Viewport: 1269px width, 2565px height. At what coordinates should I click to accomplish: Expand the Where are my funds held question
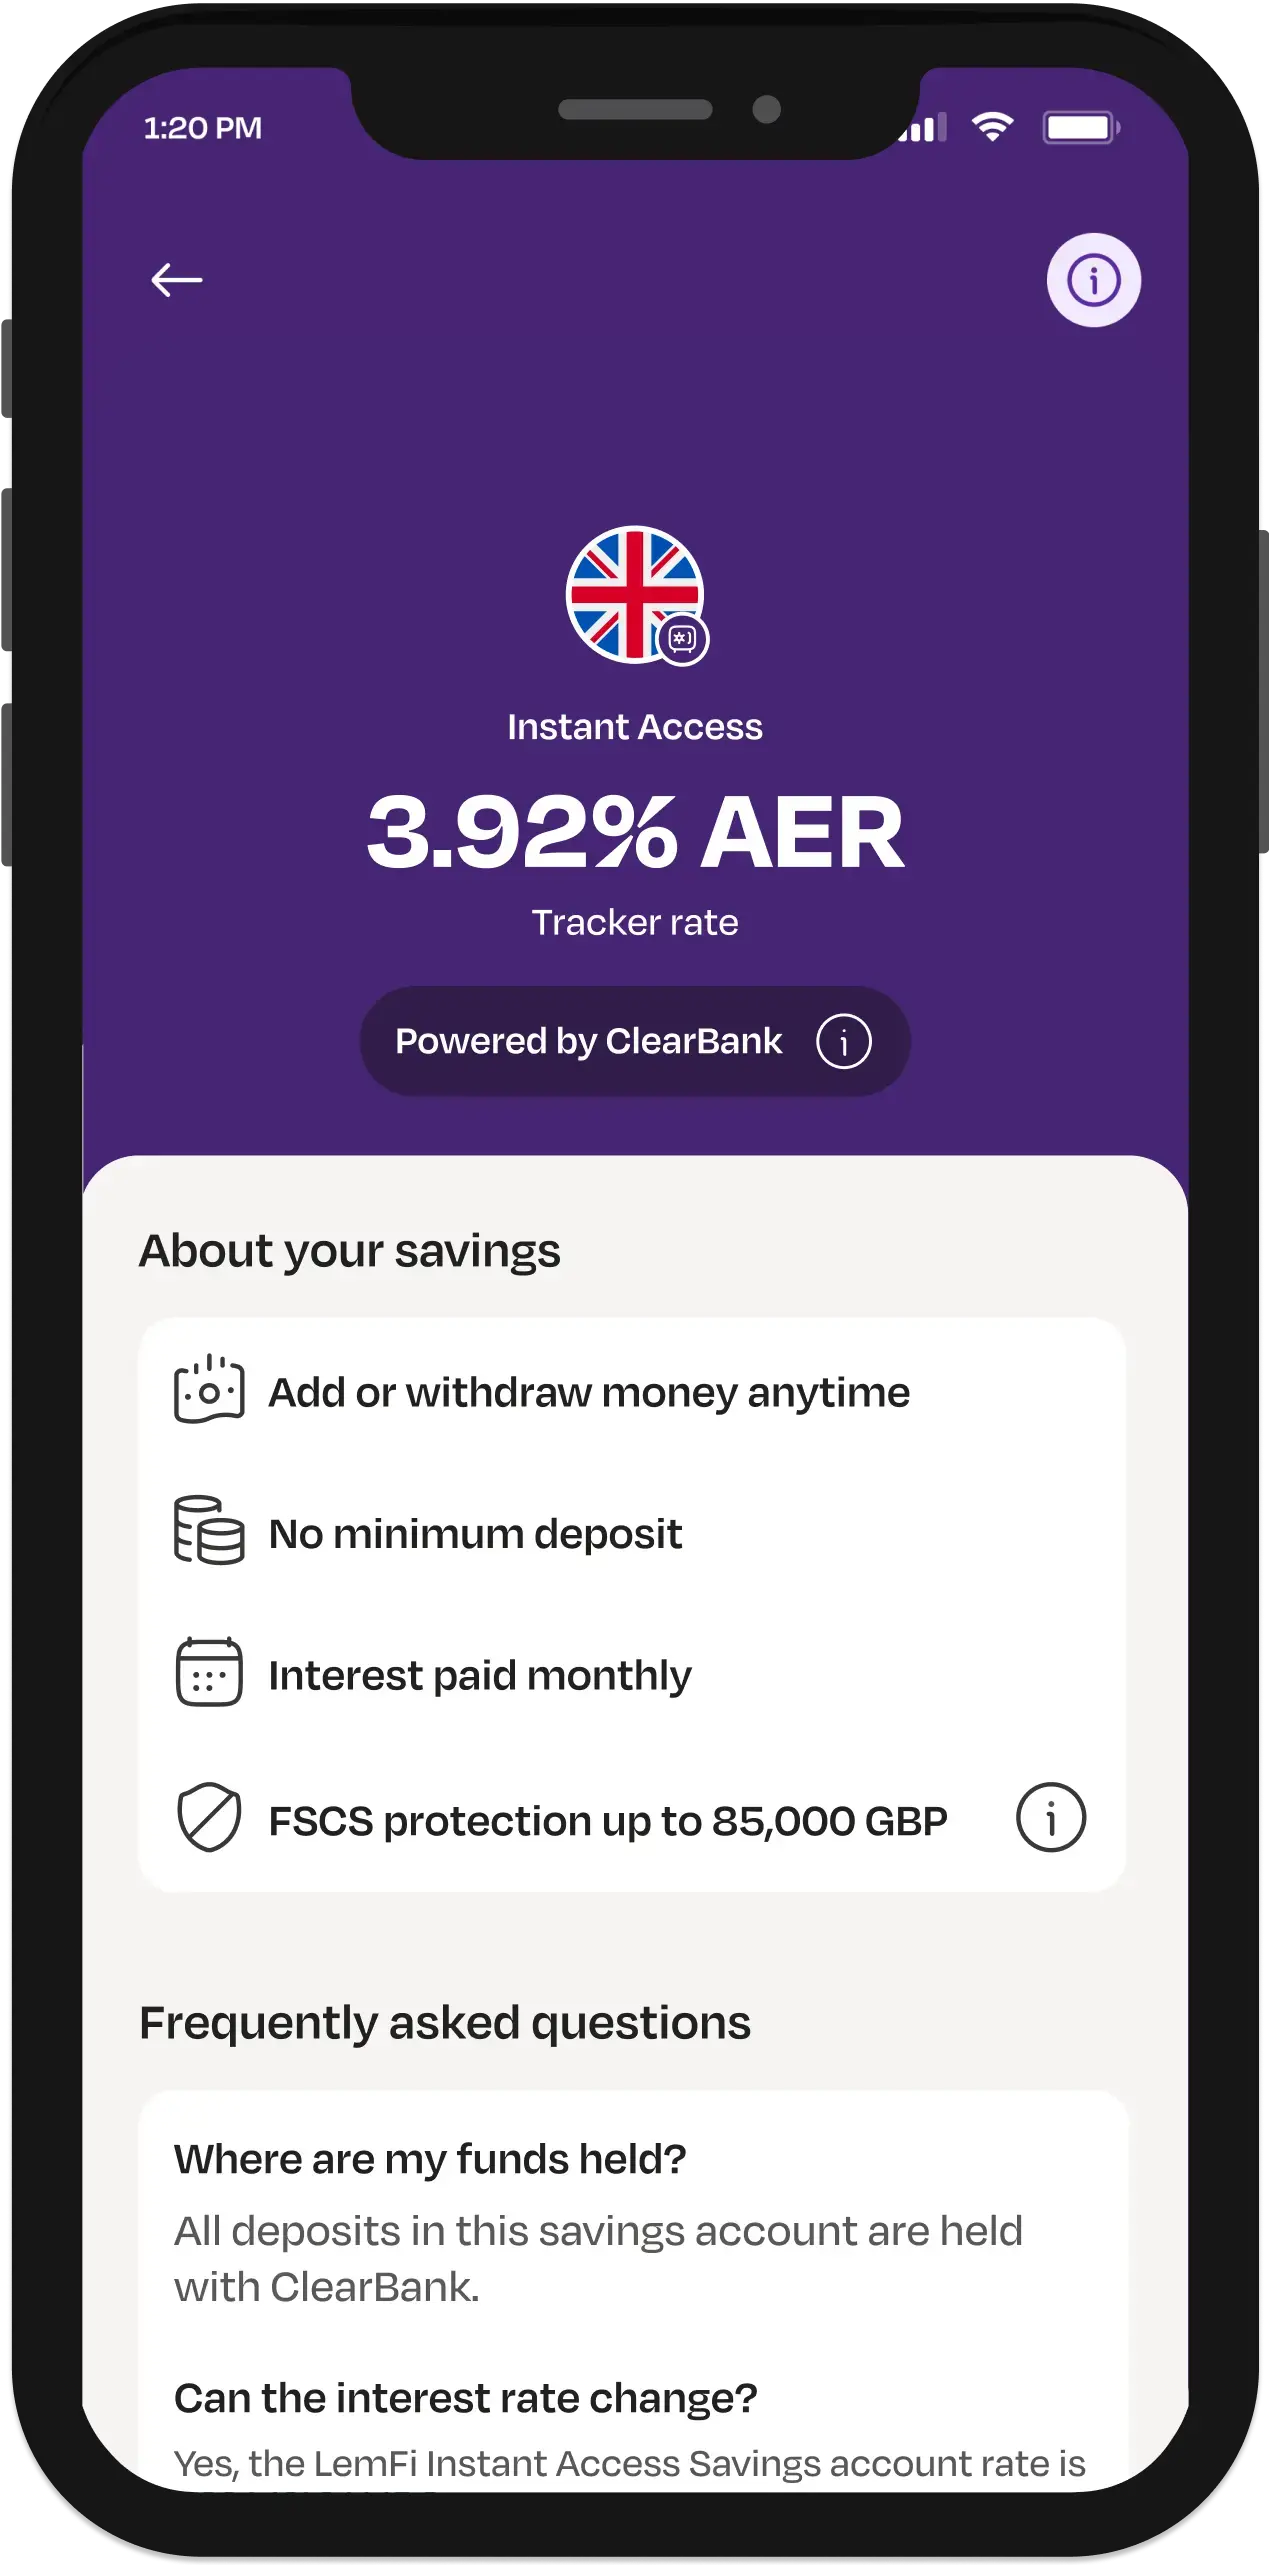coord(430,2157)
